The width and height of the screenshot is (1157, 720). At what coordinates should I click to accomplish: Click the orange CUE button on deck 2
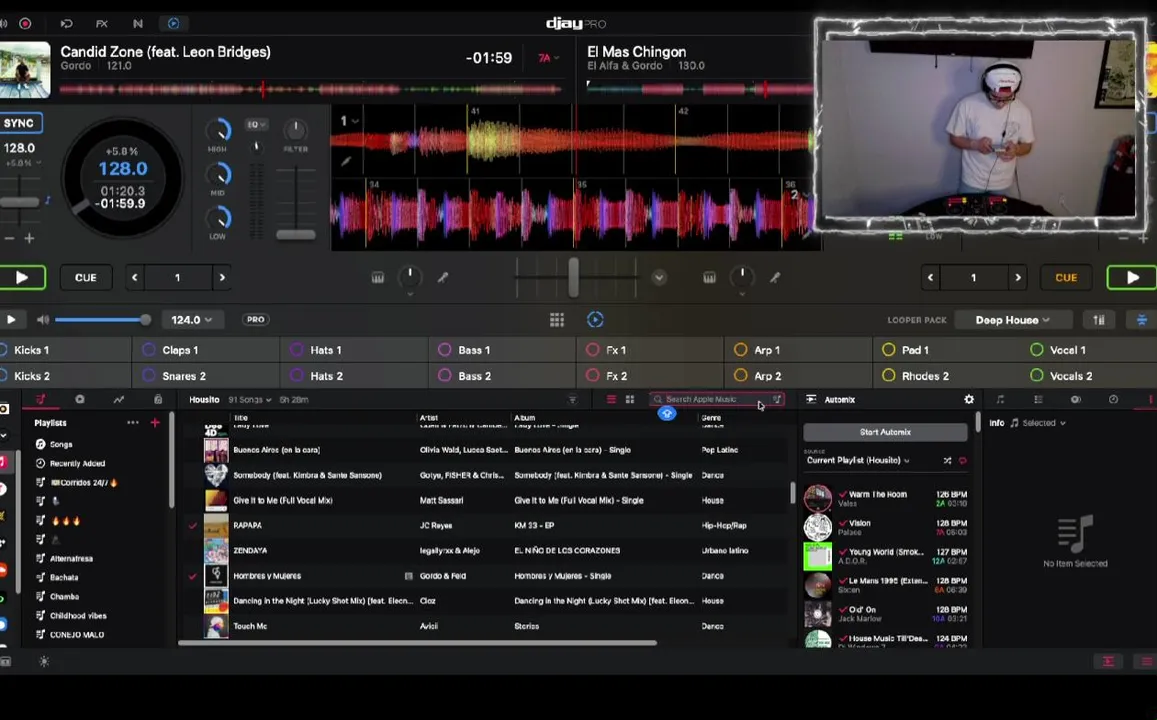[x=1066, y=277]
